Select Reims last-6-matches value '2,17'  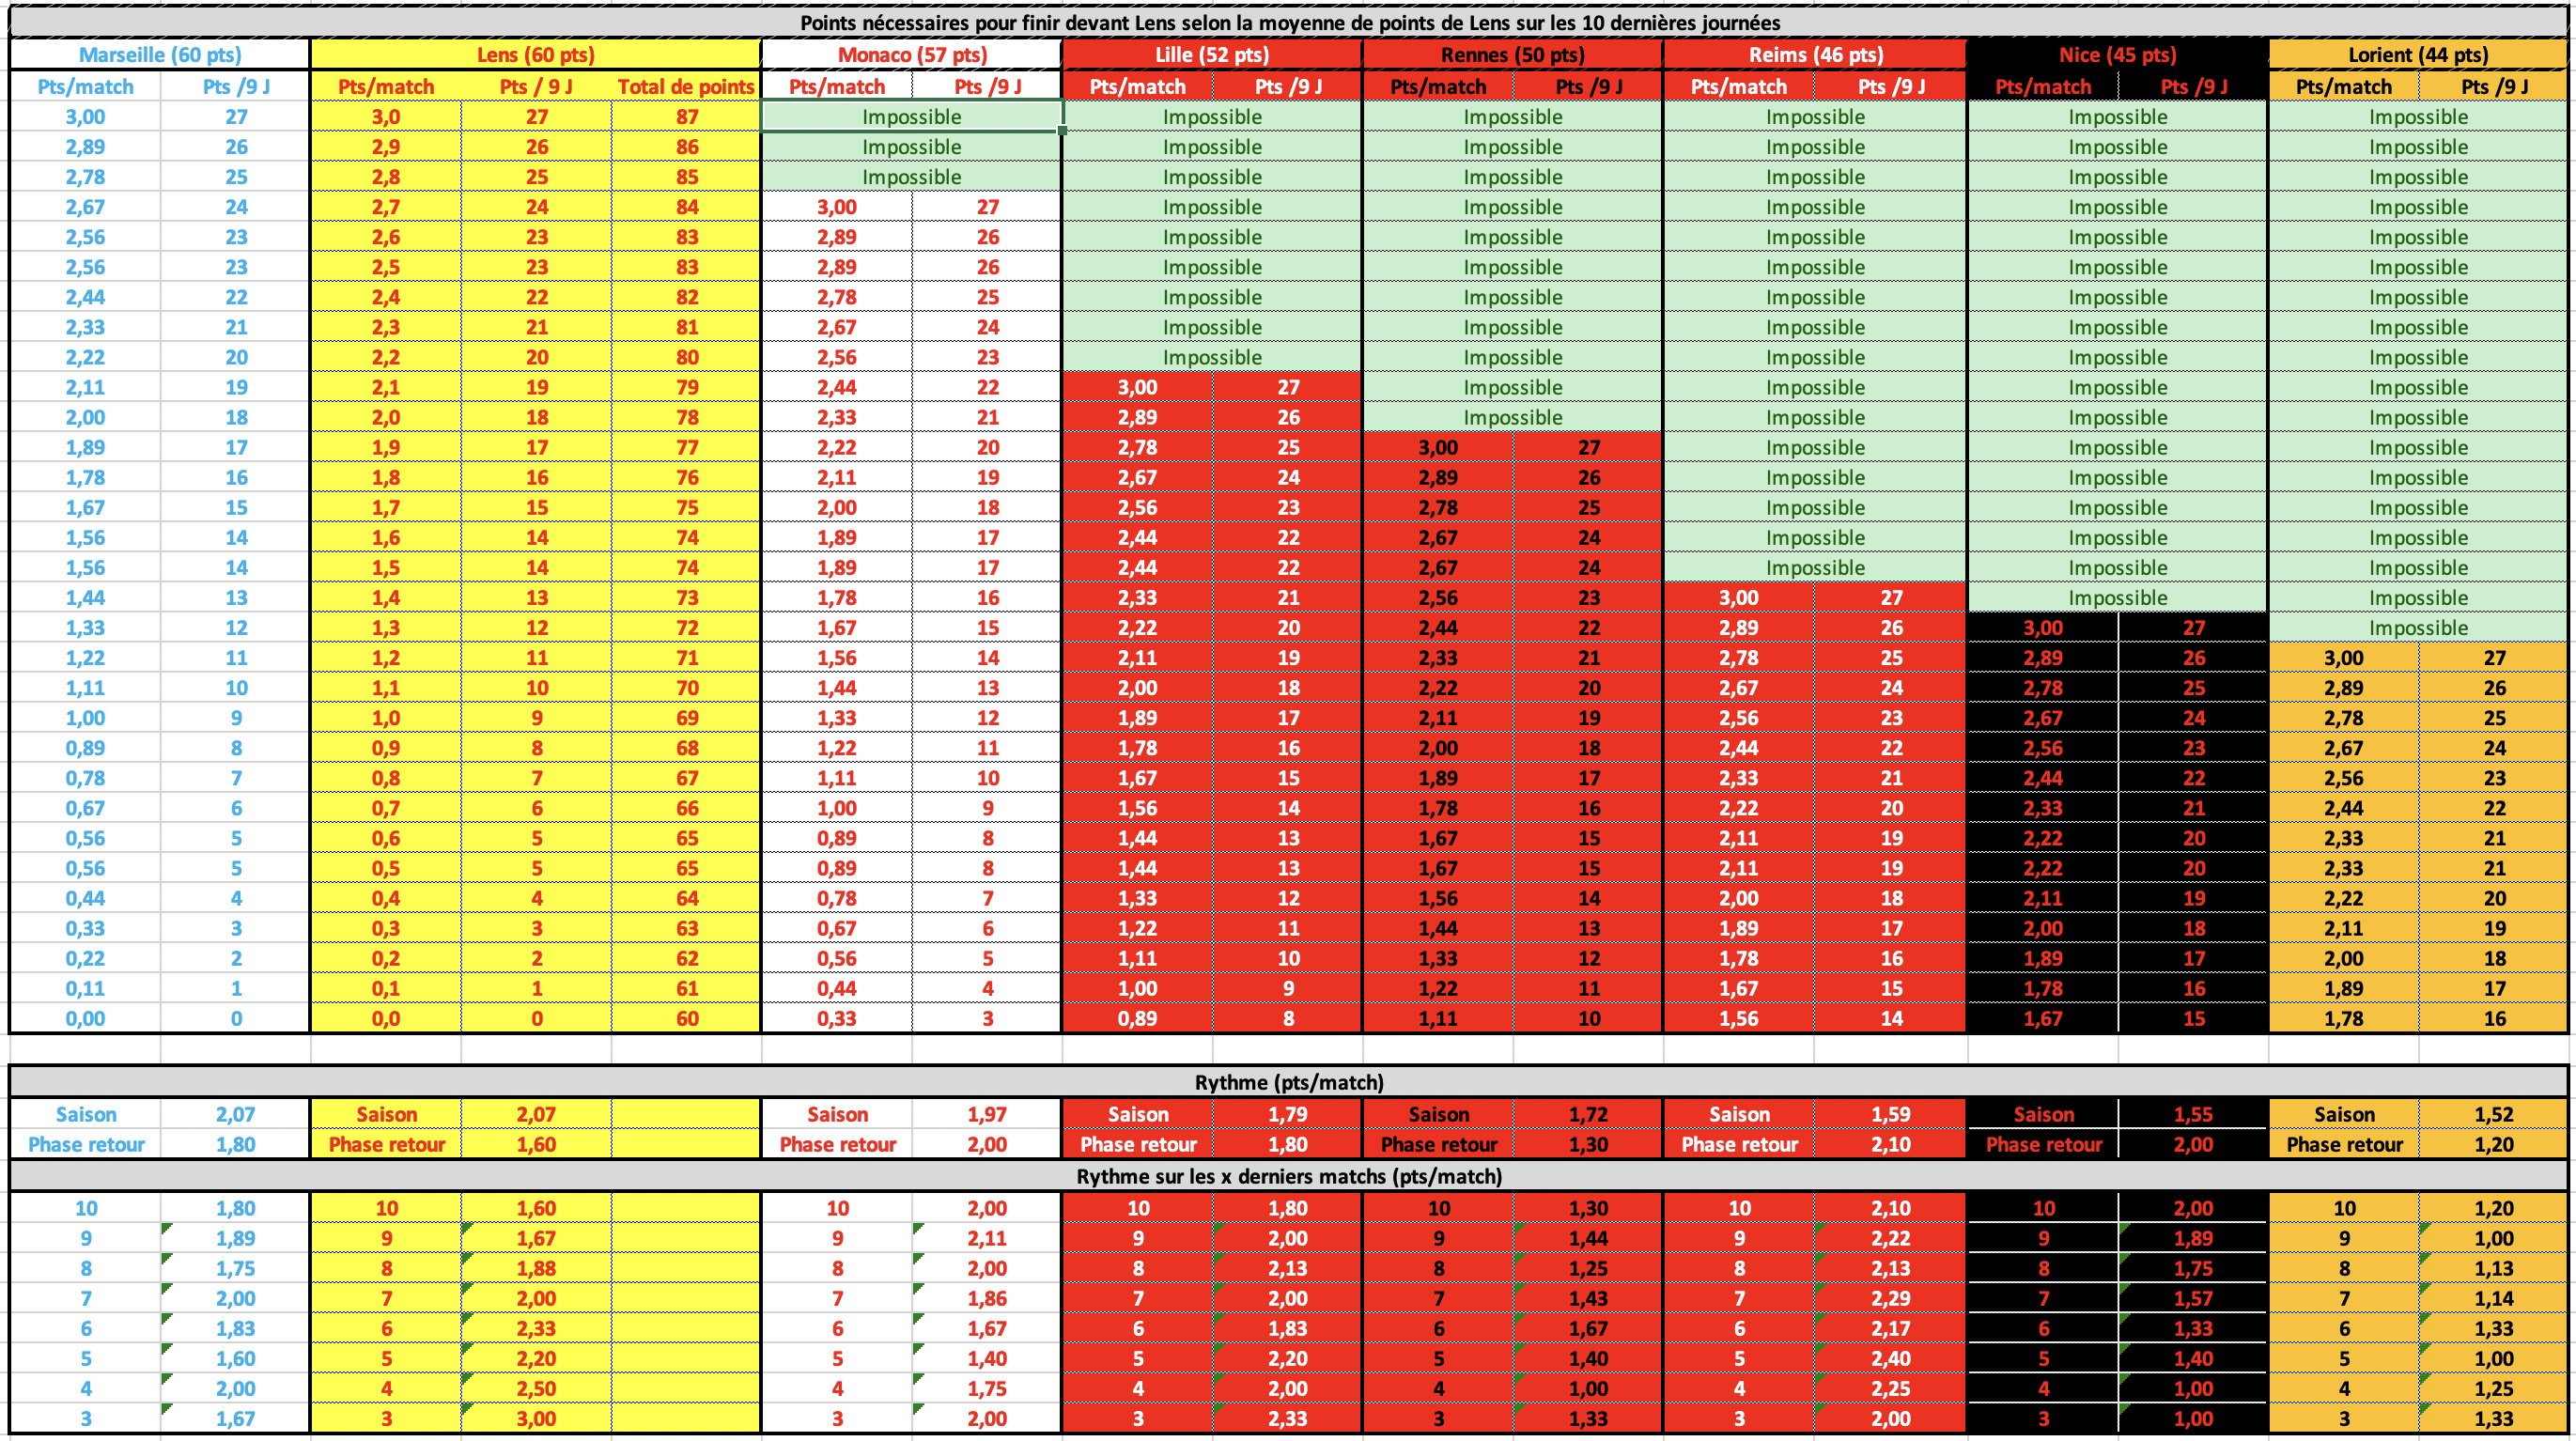1890,1328
